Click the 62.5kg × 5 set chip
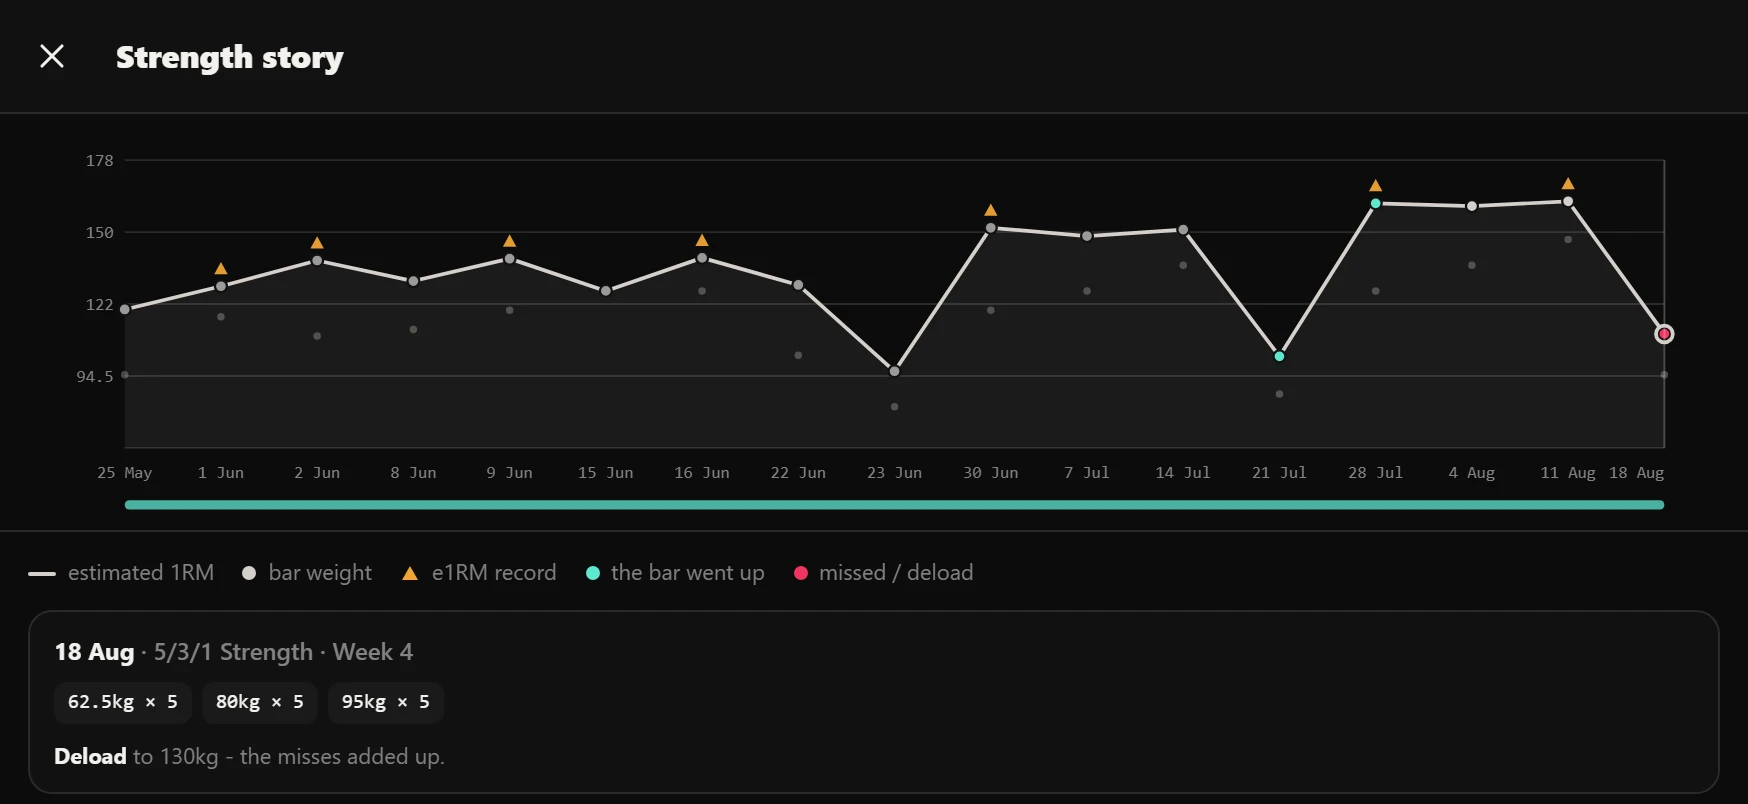This screenshot has width=1748, height=804. 123,702
